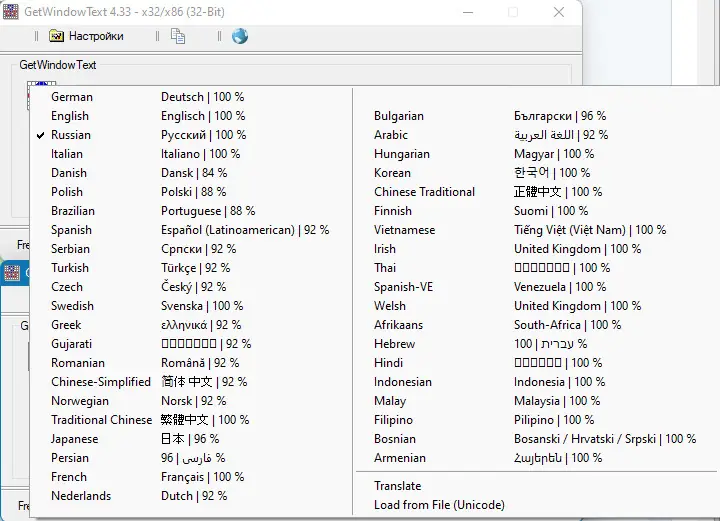
Task: Select Swedish language entry
Action: tap(192, 306)
